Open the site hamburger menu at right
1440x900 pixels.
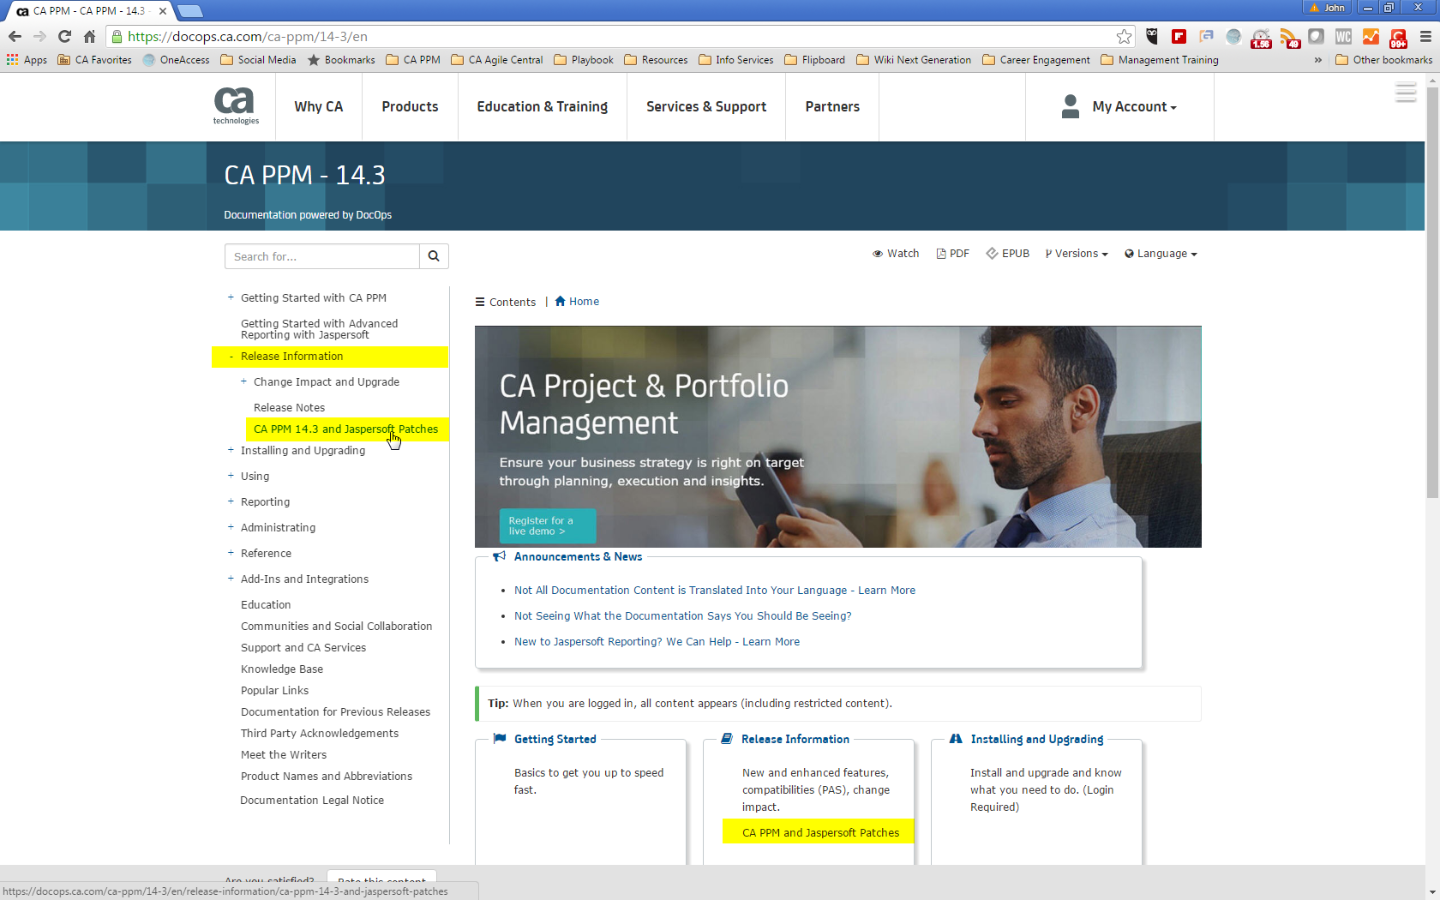pos(1406,93)
